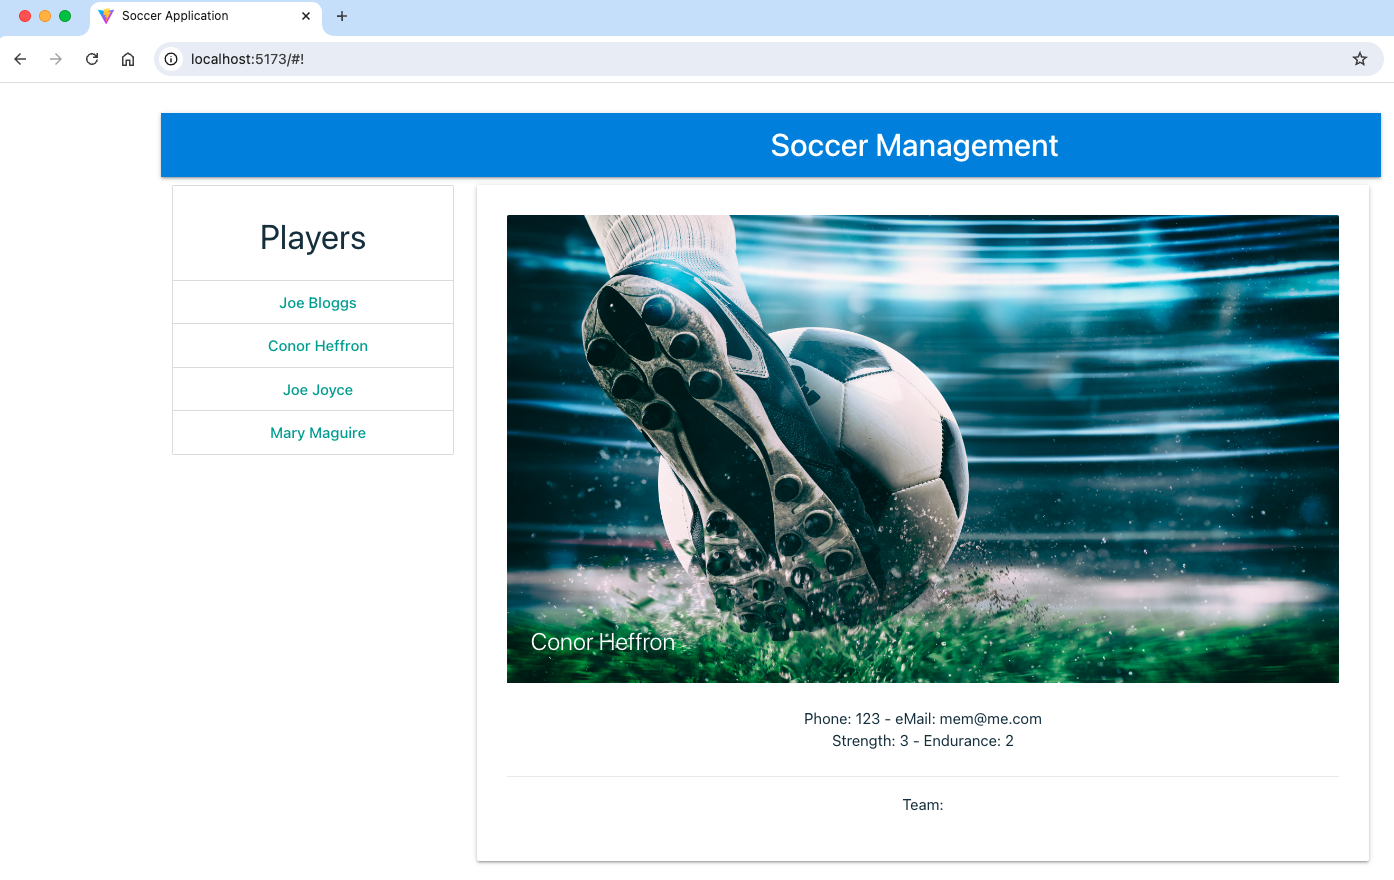Open a new browser tab
The height and width of the screenshot is (880, 1394).
tap(342, 16)
